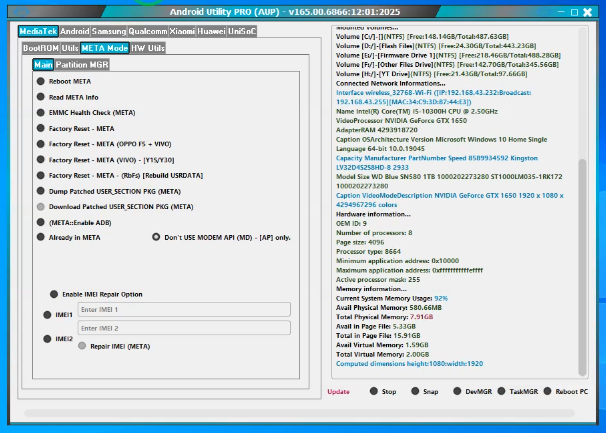The width and height of the screenshot is (606, 433).
Task: Click the Snap button
Action: pyautogui.click(x=425, y=391)
